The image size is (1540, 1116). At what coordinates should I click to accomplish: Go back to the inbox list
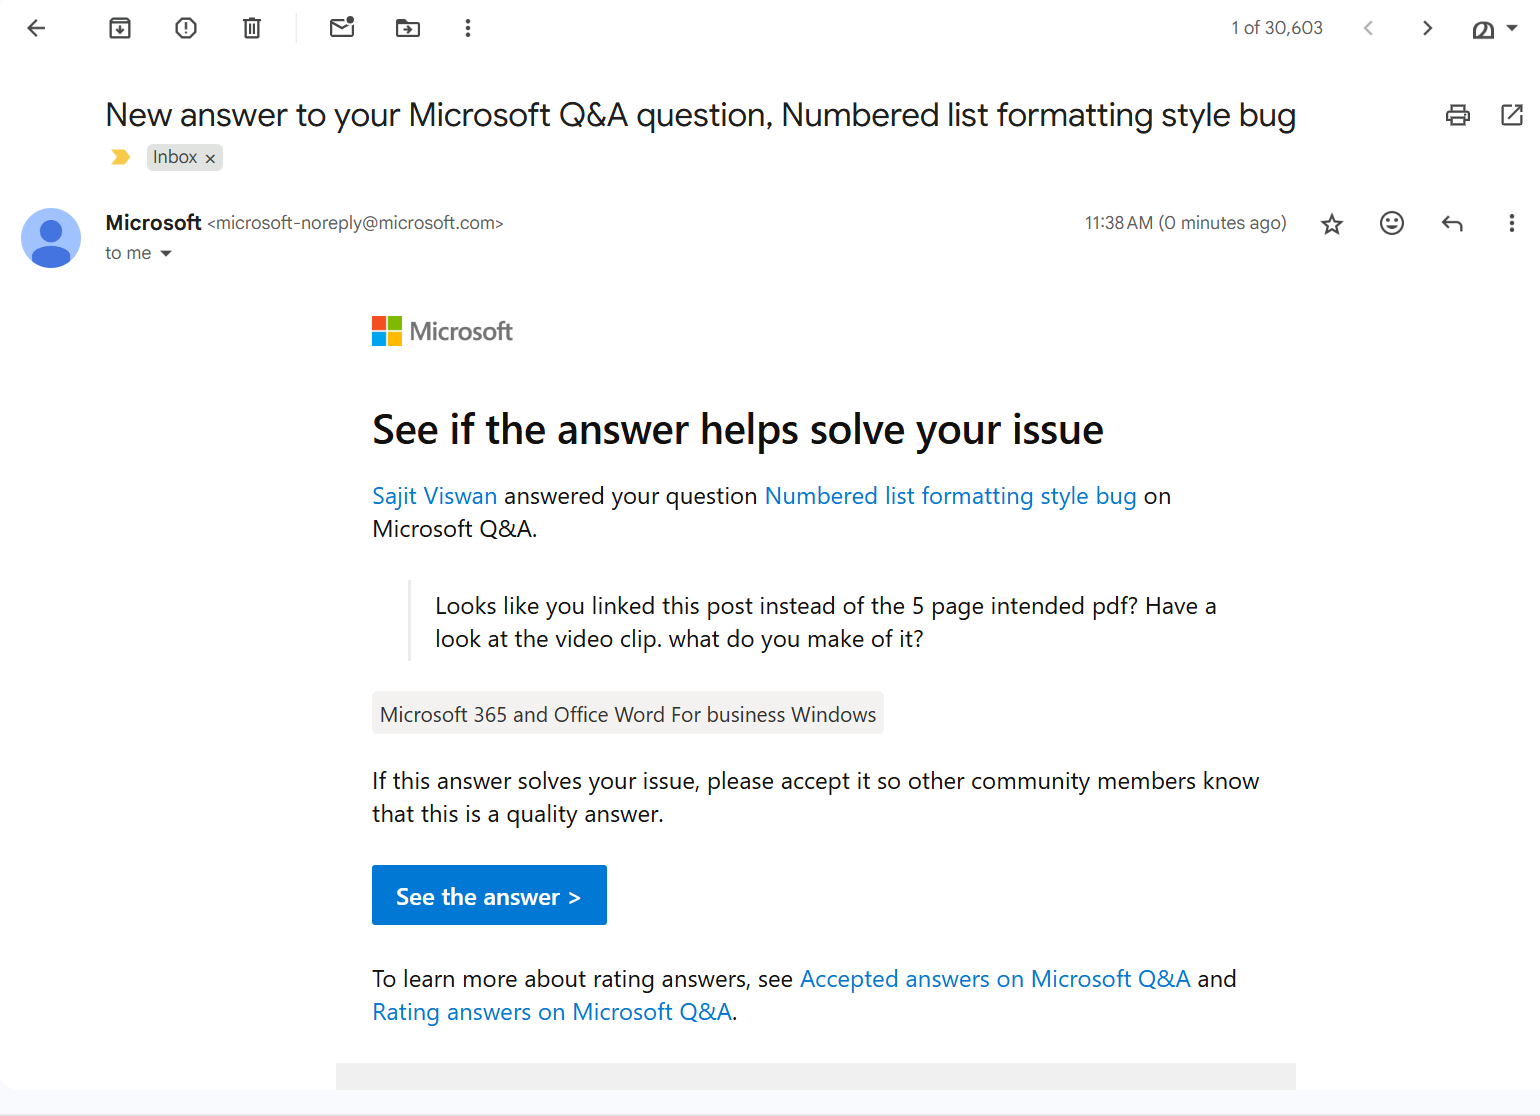(x=36, y=28)
